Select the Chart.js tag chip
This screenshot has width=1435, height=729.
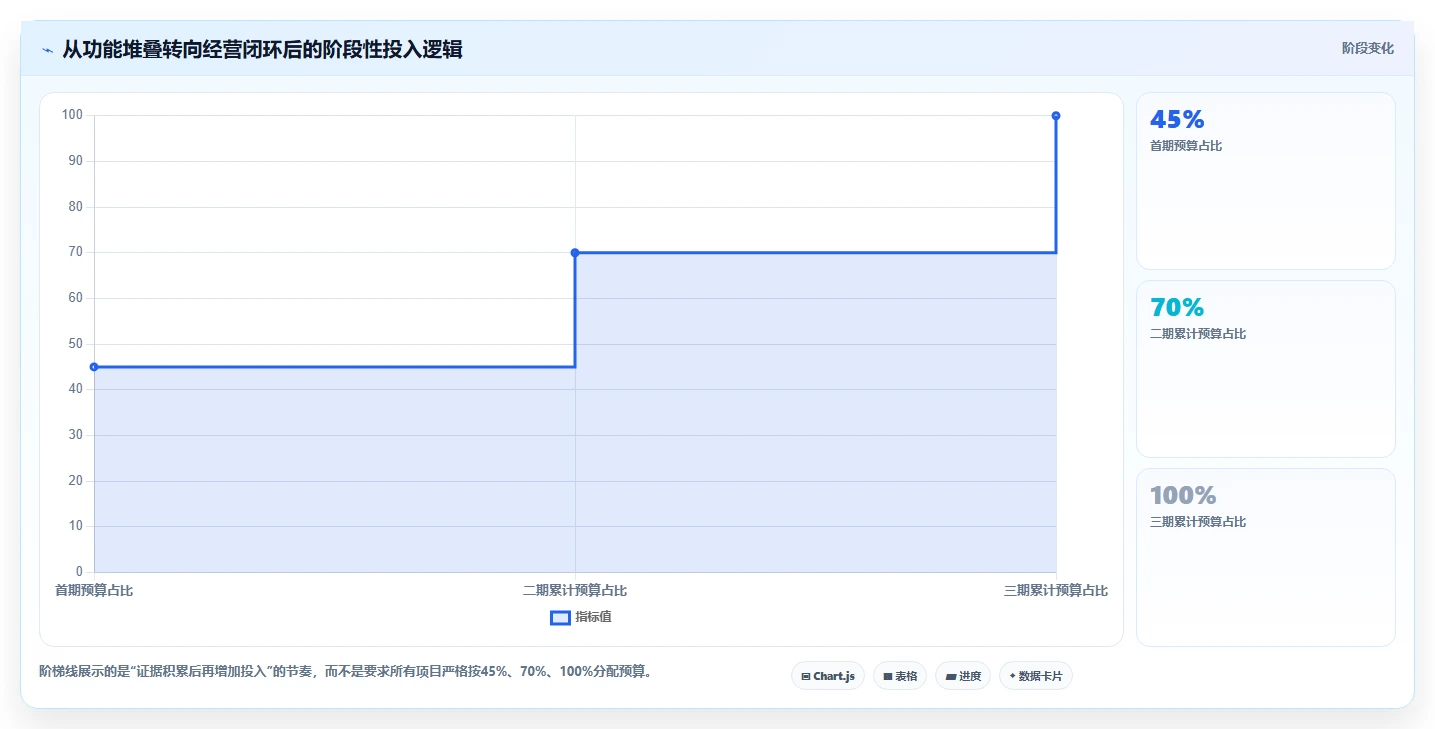(828, 676)
